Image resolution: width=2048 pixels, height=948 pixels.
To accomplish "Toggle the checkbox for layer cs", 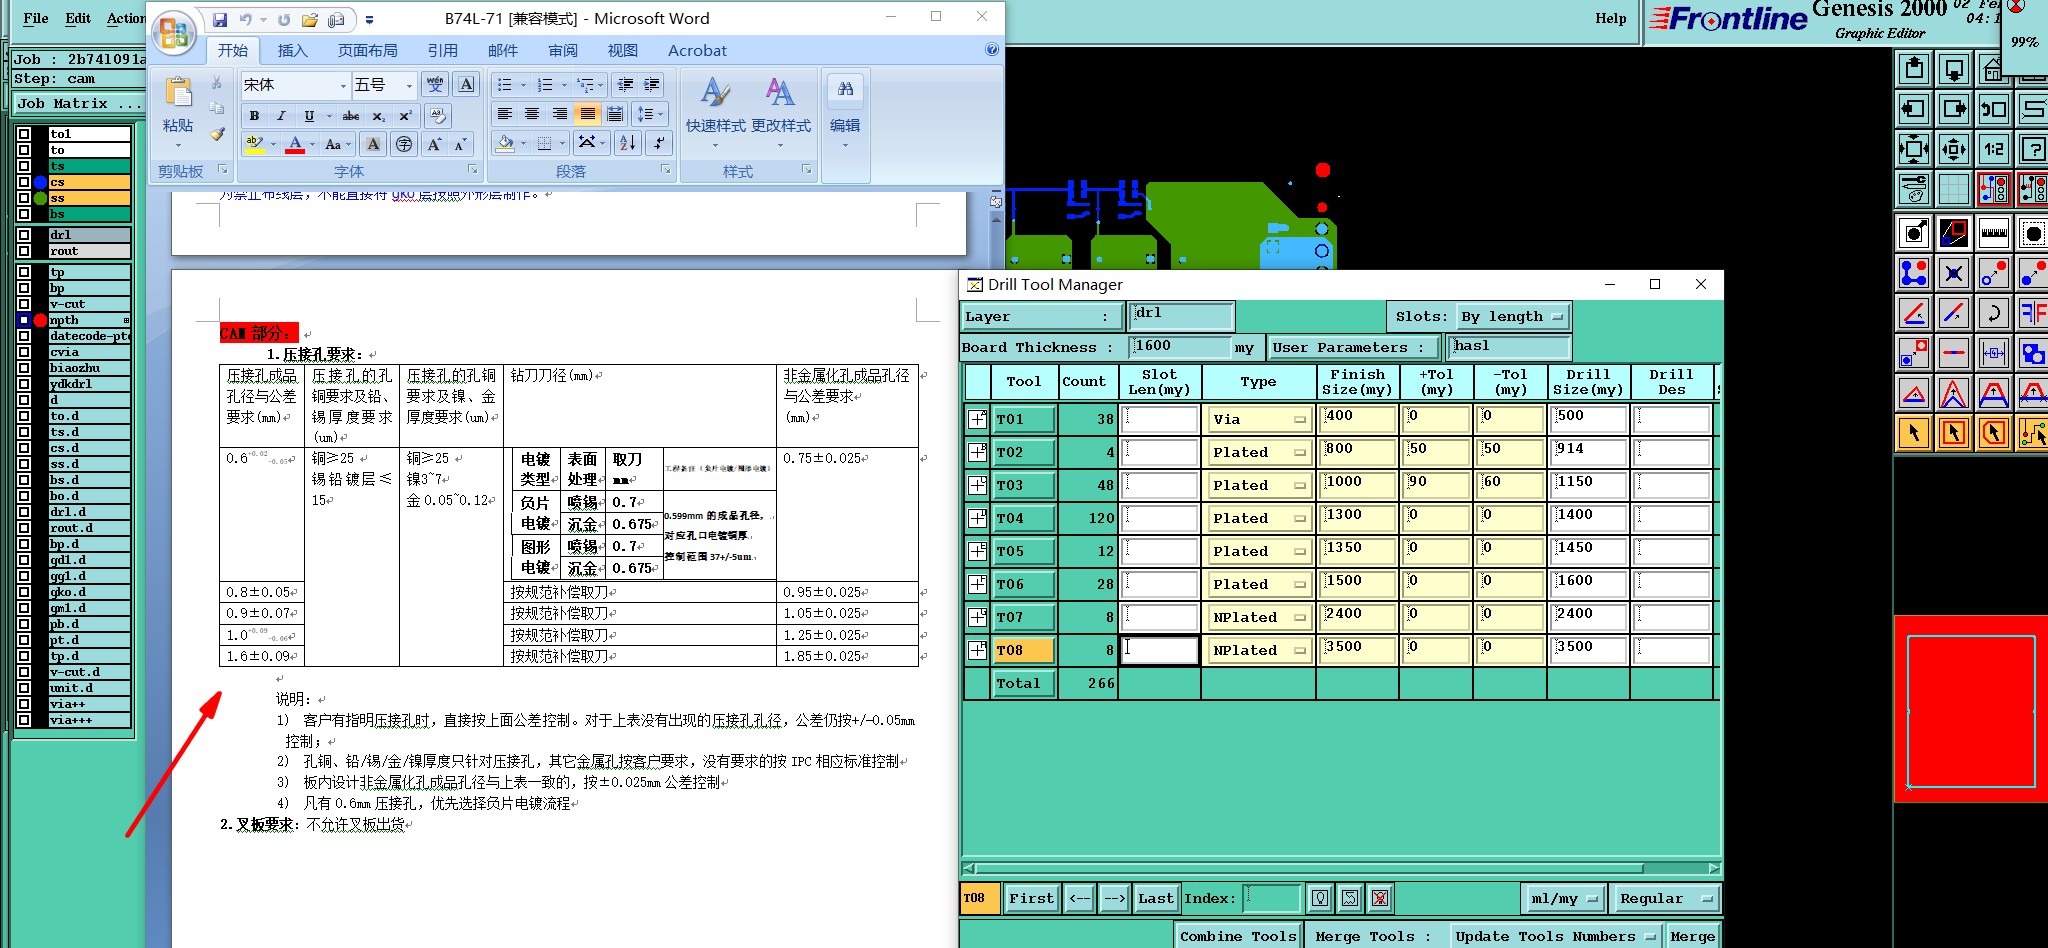I will pyautogui.click(x=24, y=182).
